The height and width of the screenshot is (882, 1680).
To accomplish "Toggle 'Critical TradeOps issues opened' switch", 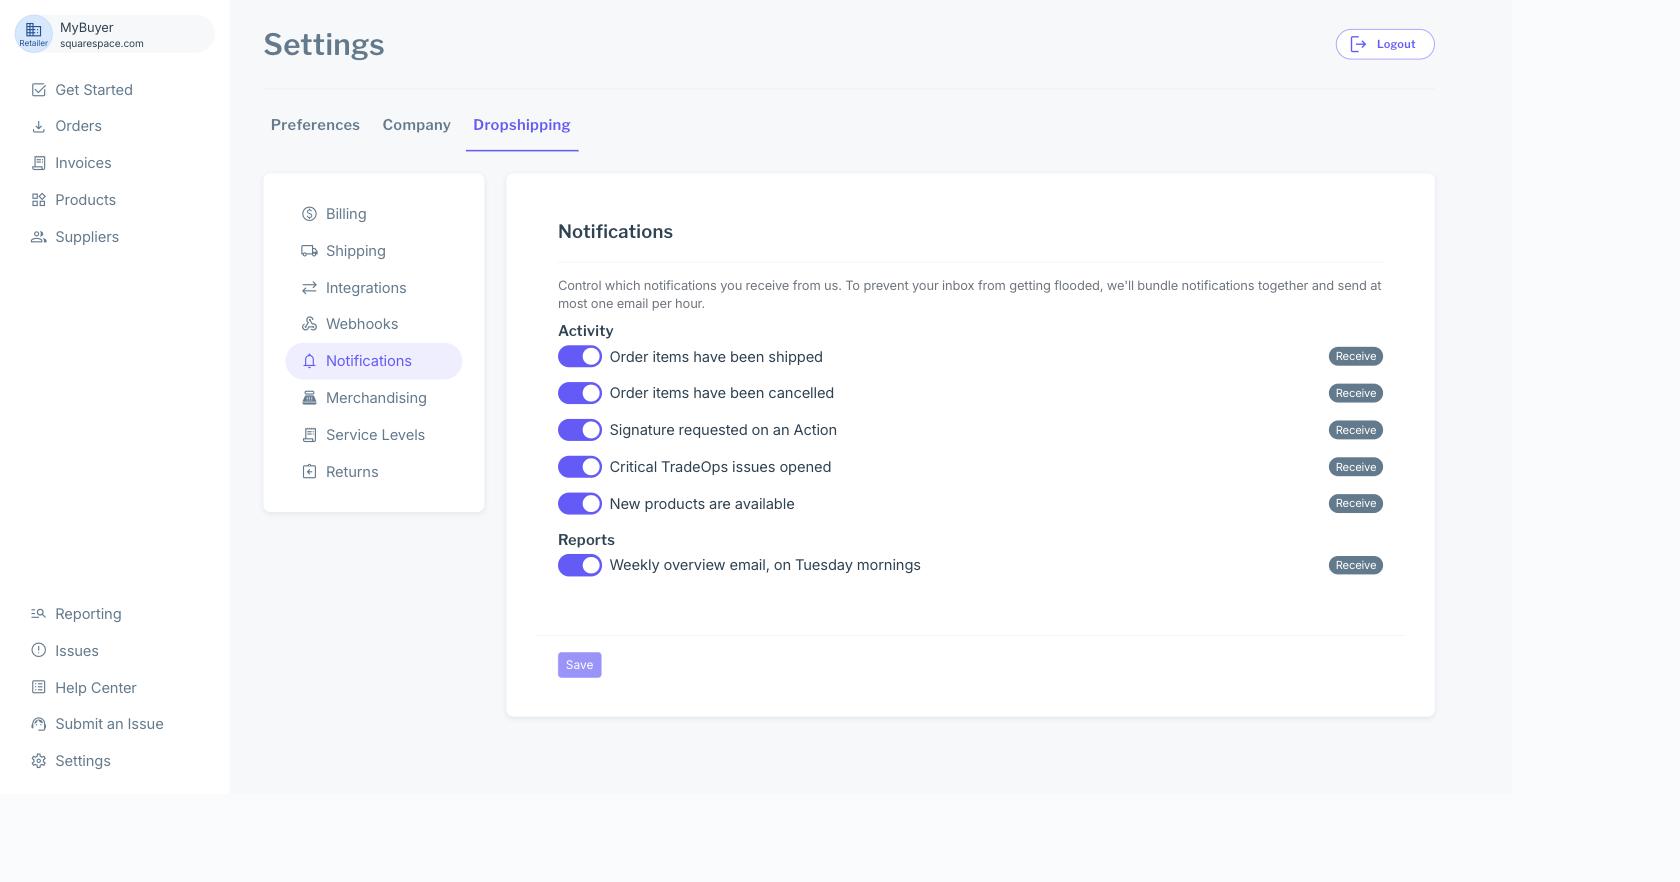I will [x=580, y=467].
